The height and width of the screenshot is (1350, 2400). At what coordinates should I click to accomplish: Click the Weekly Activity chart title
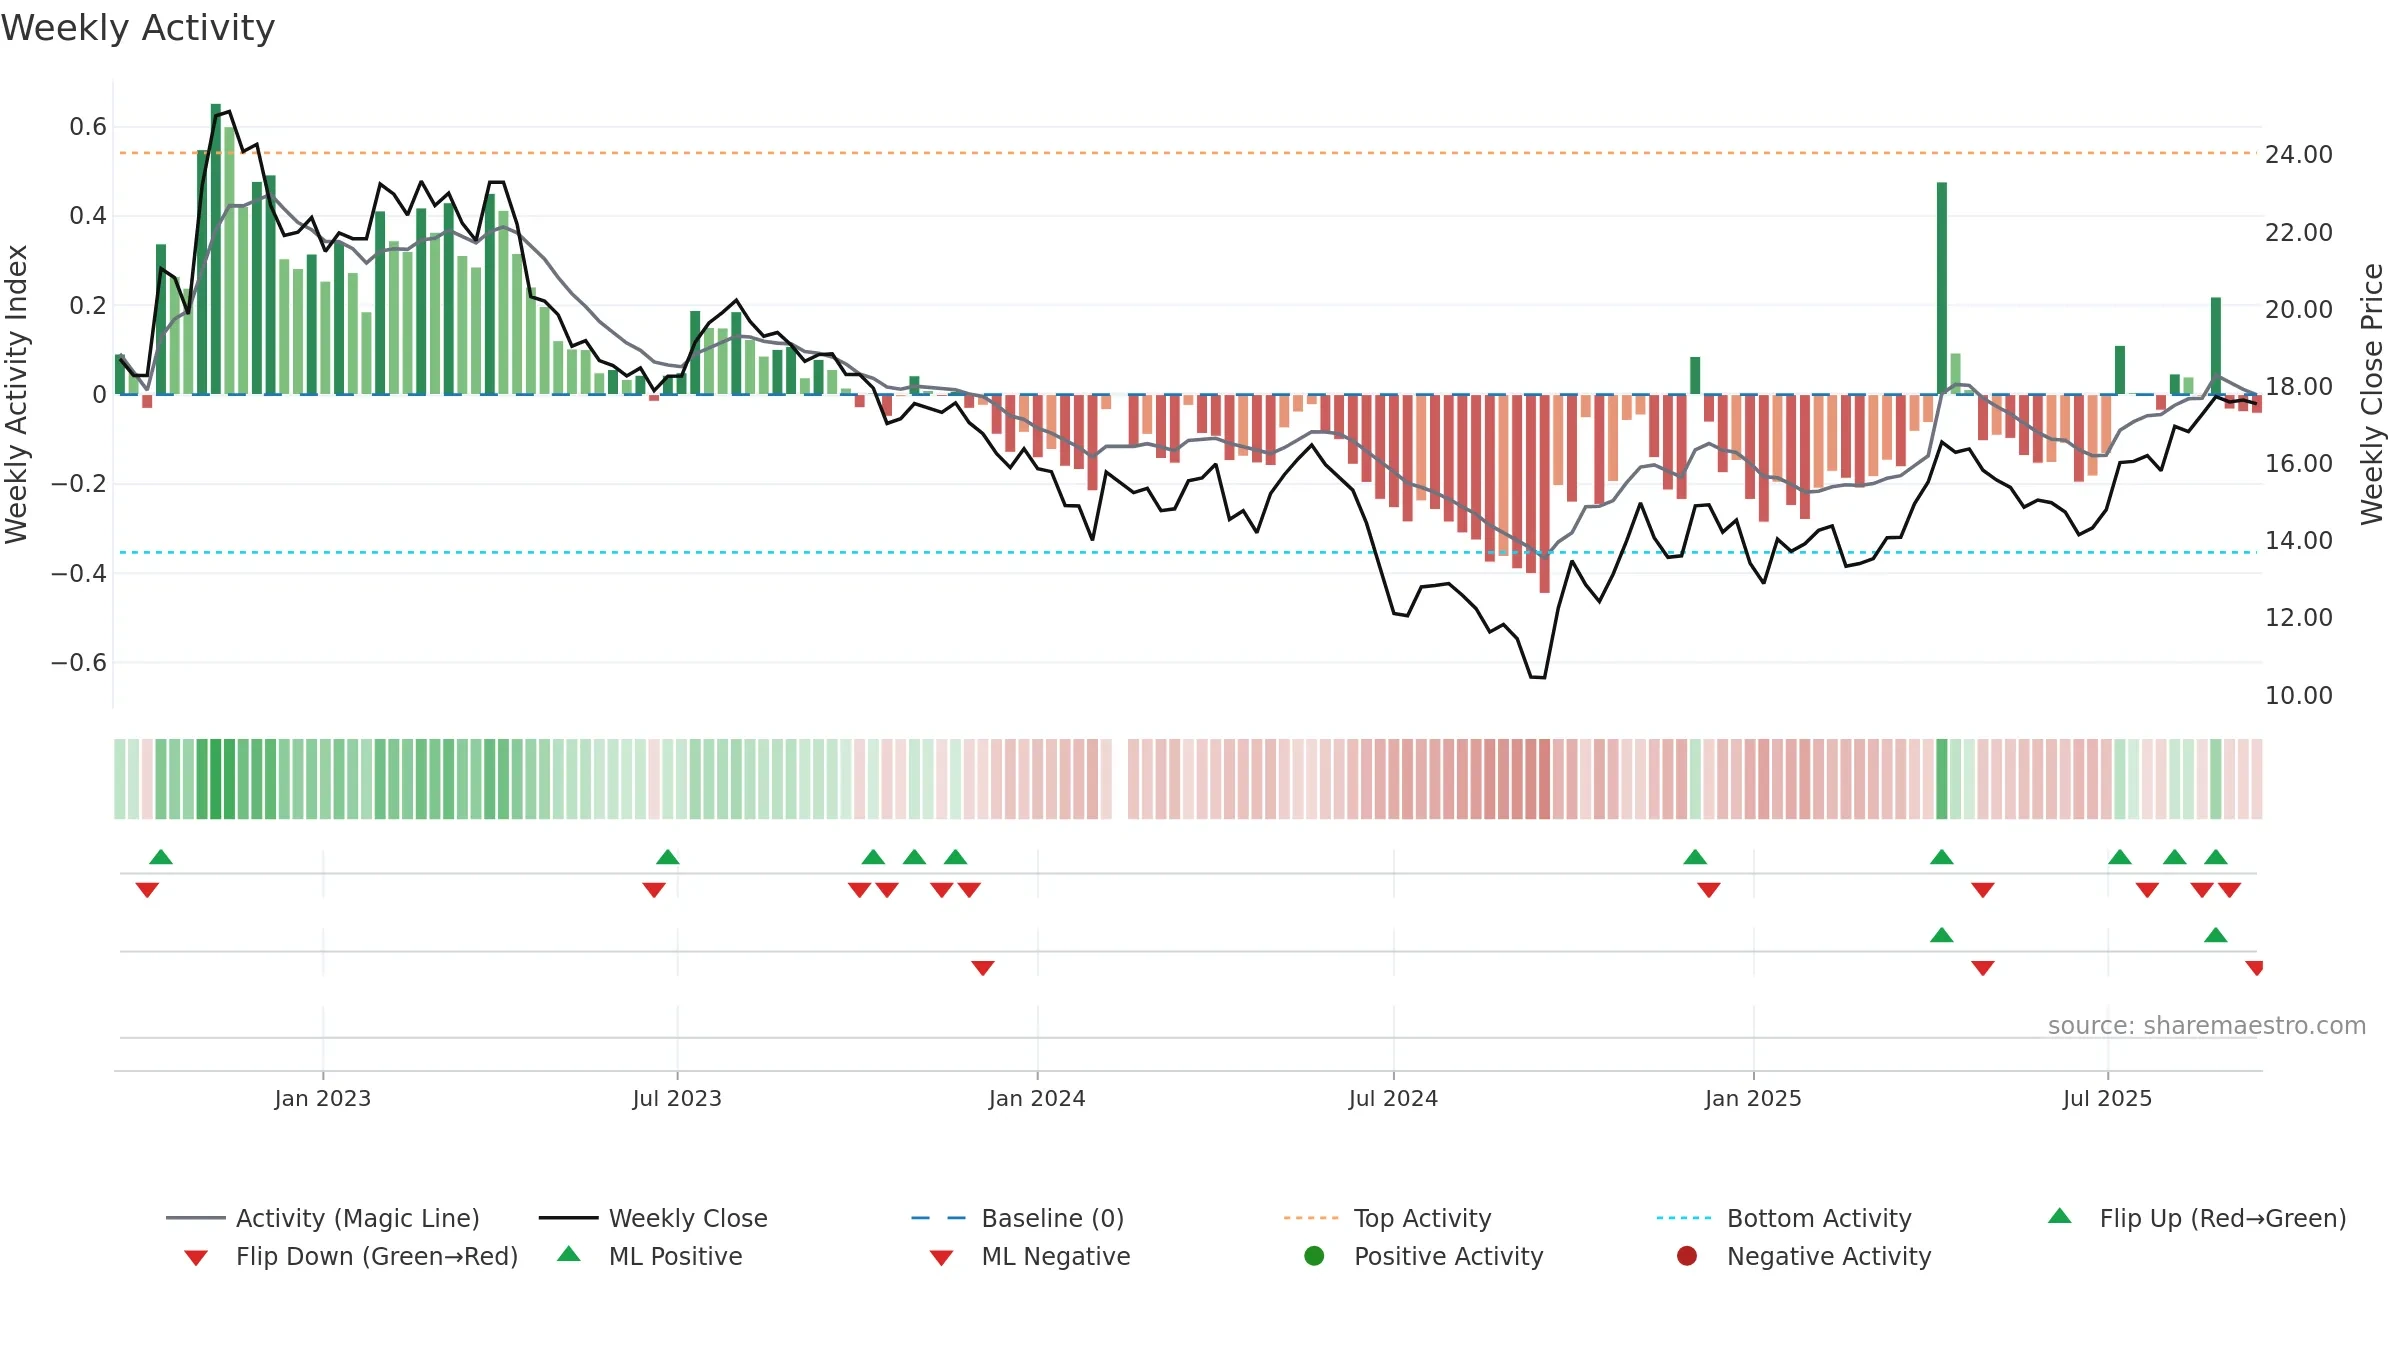coord(138,28)
